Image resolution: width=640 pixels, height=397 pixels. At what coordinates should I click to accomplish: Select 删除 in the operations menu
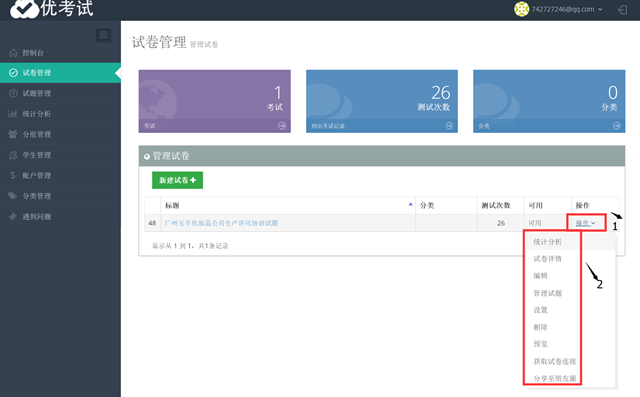540,327
